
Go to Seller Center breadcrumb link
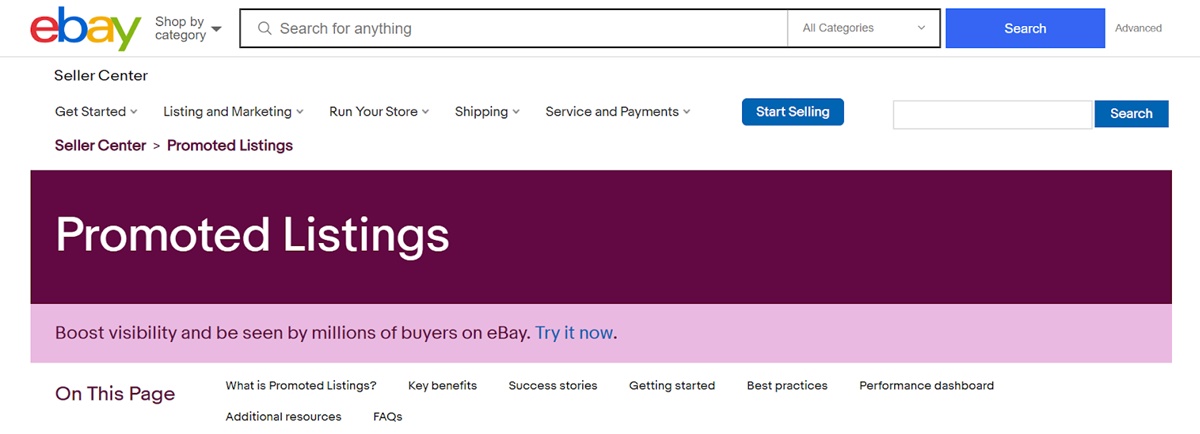tap(100, 146)
